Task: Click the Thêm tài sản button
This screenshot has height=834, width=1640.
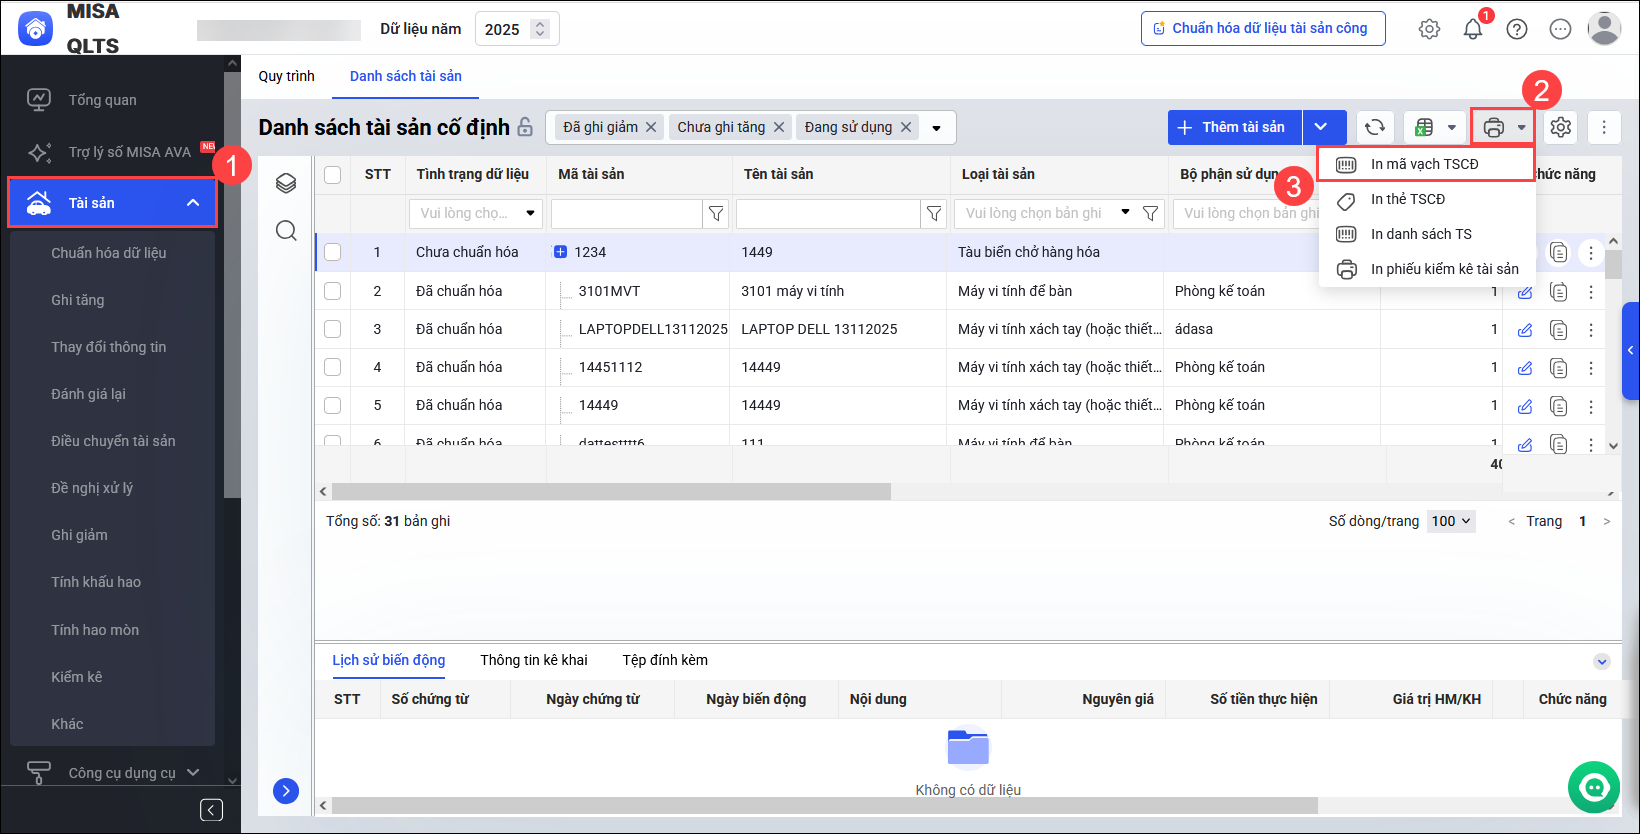Action: 1234,127
